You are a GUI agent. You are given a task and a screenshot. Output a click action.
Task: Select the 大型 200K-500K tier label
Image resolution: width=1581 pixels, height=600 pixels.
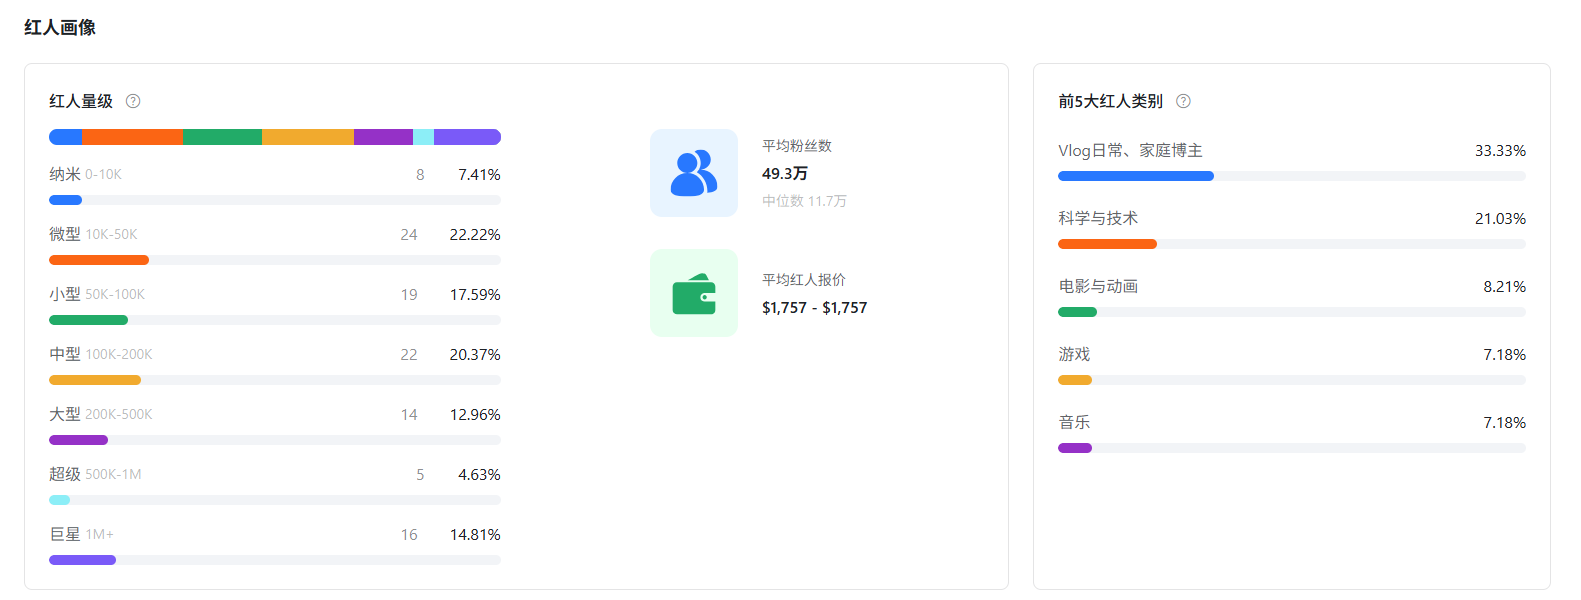101,415
